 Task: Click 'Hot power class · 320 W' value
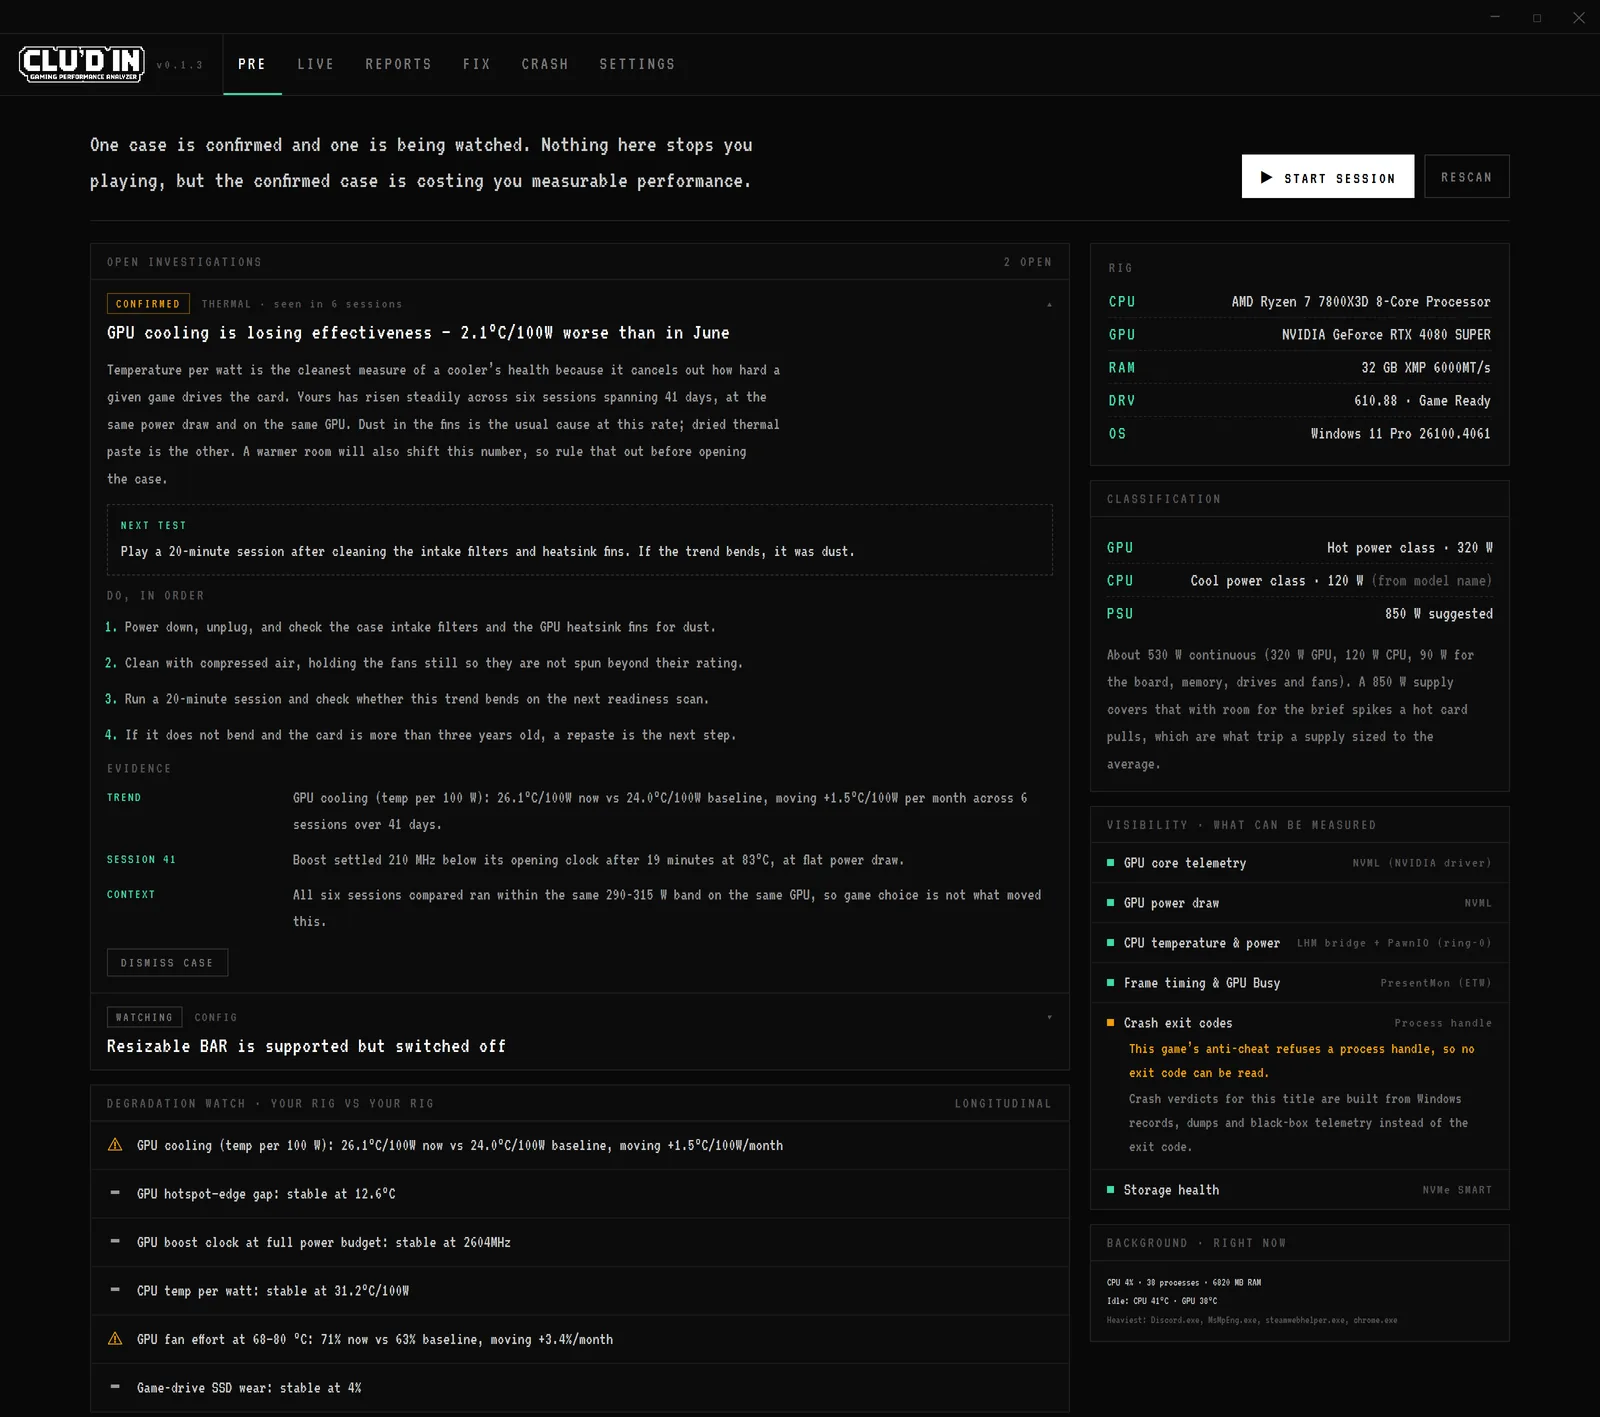tap(1410, 548)
